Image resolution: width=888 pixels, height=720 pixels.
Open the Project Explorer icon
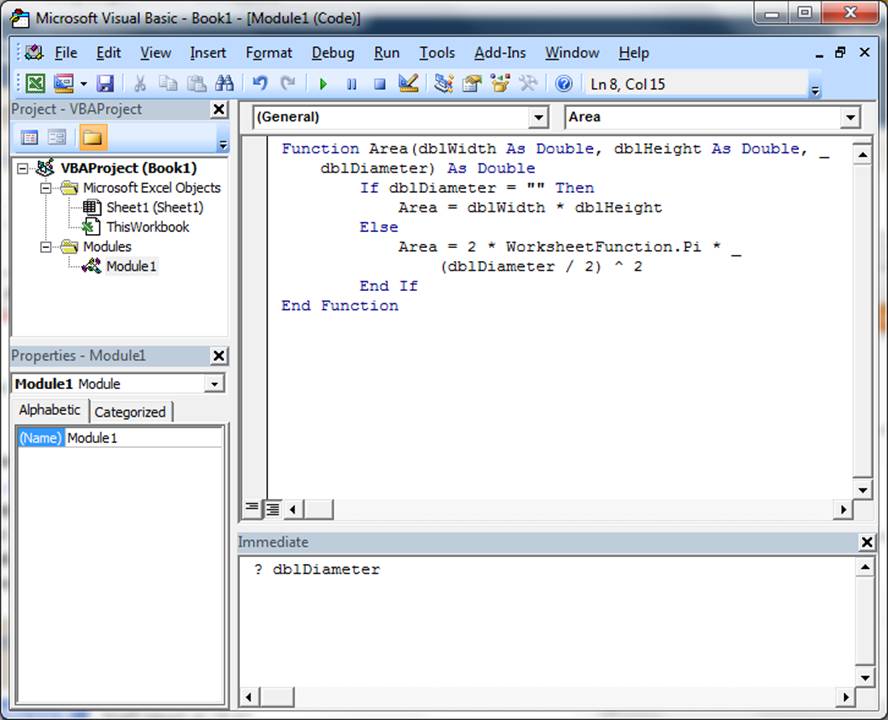click(443, 84)
